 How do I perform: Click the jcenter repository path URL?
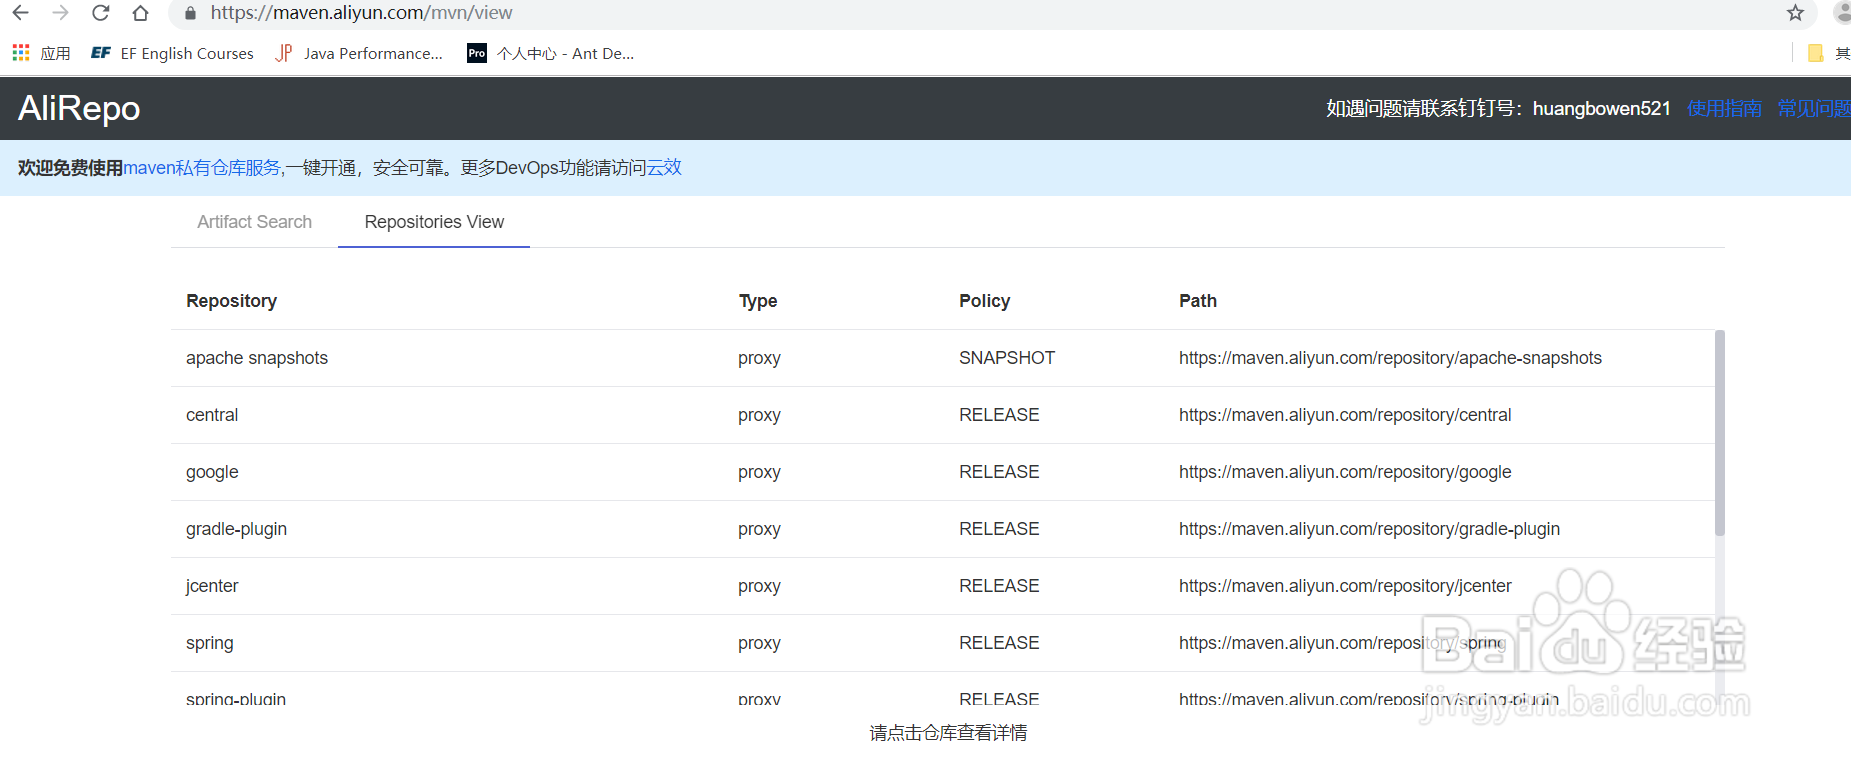tap(1345, 586)
